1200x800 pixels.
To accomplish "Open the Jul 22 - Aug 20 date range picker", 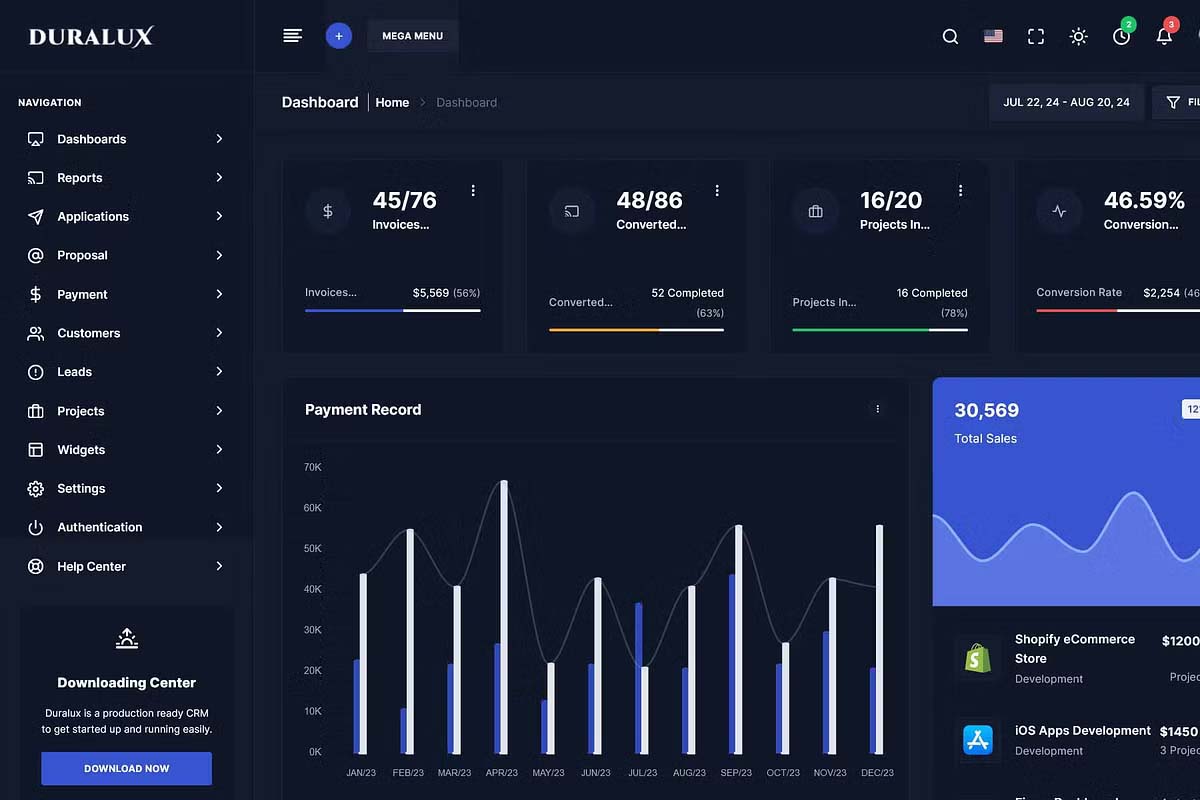I will [x=1066, y=102].
